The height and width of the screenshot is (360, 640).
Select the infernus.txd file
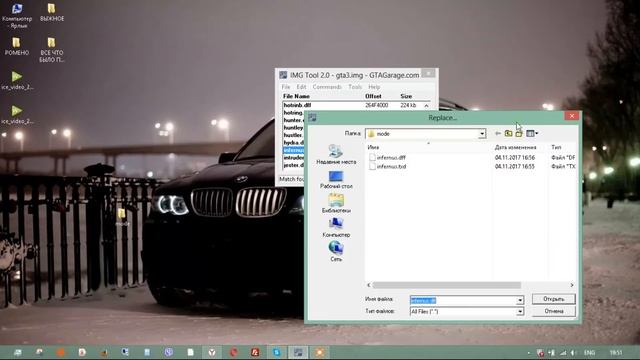(387, 167)
